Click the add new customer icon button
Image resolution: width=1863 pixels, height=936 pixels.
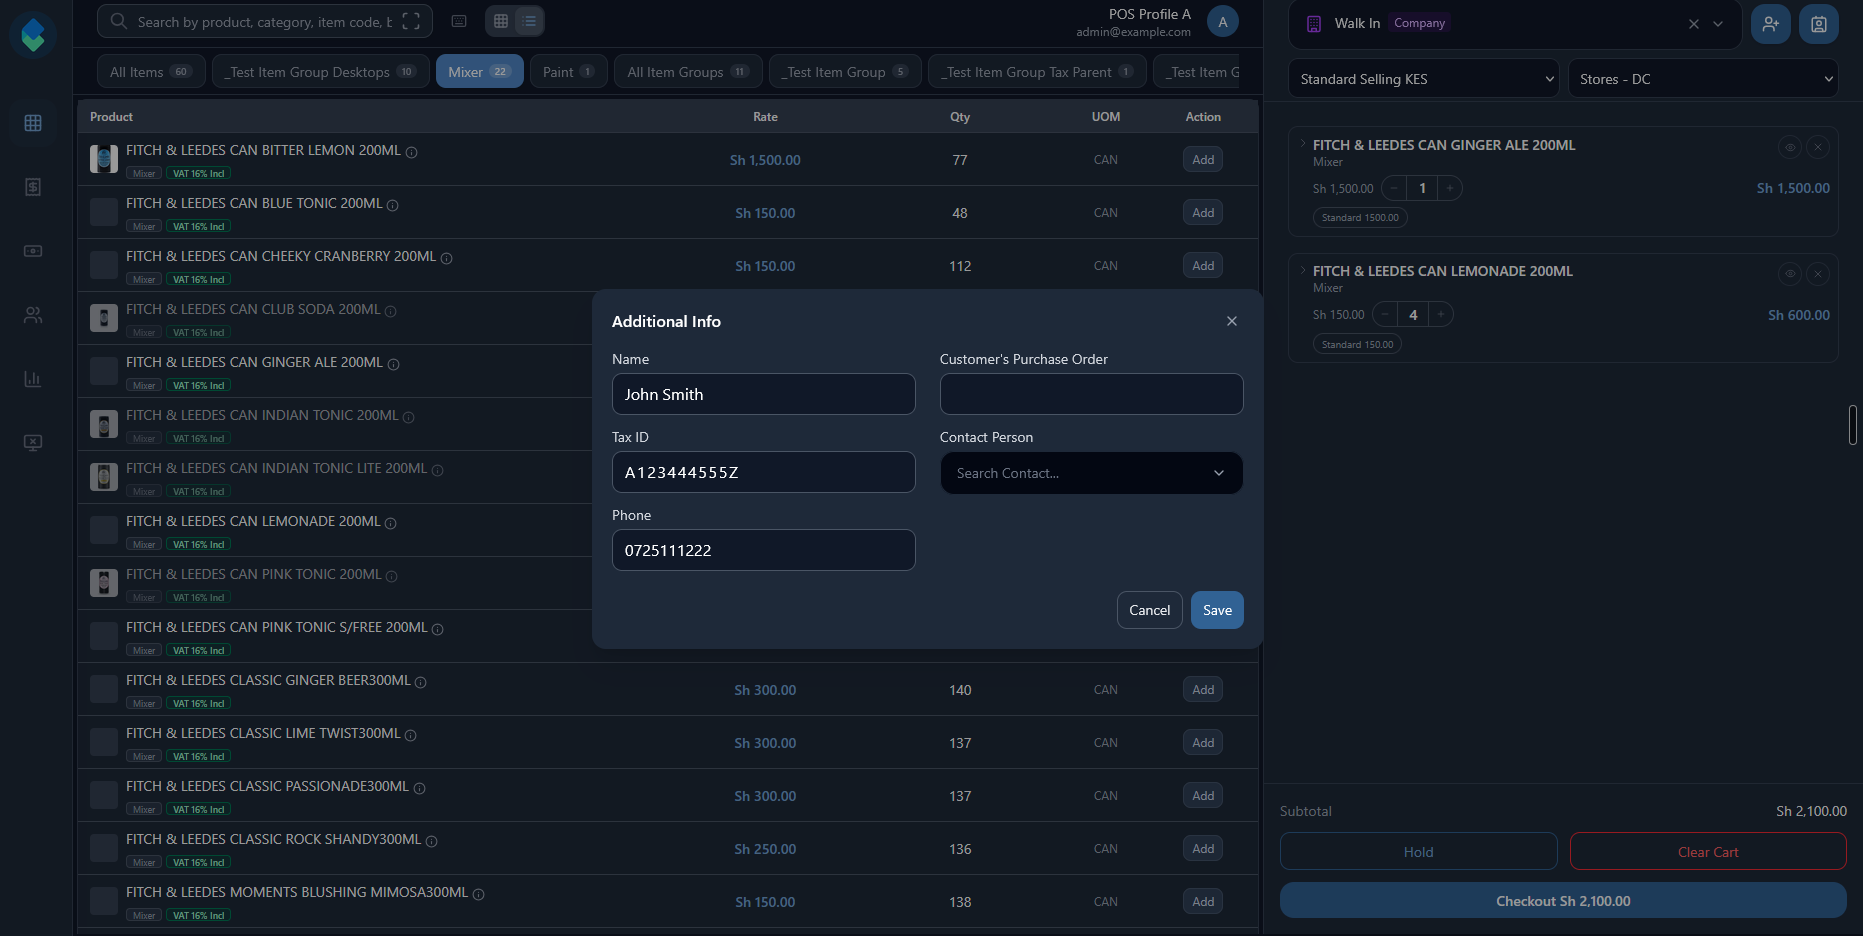click(1770, 24)
